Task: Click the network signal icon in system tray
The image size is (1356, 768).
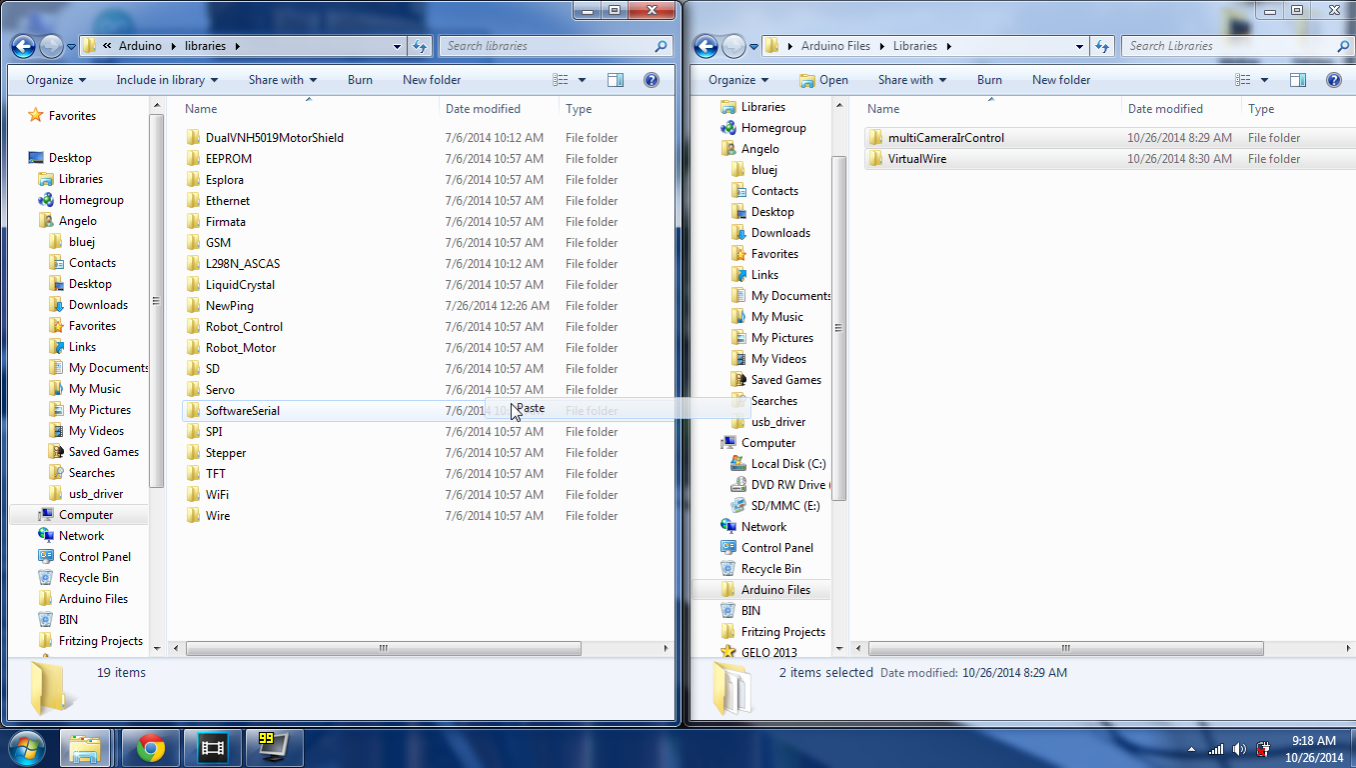Action: point(1216,749)
